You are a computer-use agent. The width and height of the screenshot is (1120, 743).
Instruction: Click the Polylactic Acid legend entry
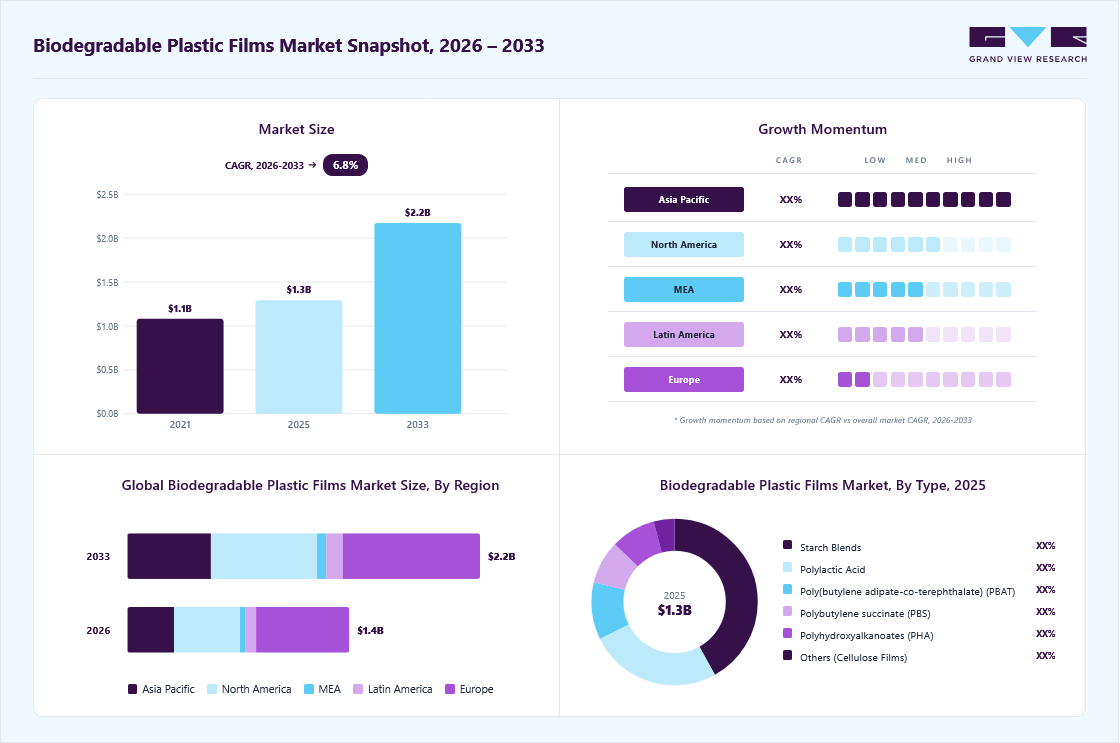click(833, 569)
